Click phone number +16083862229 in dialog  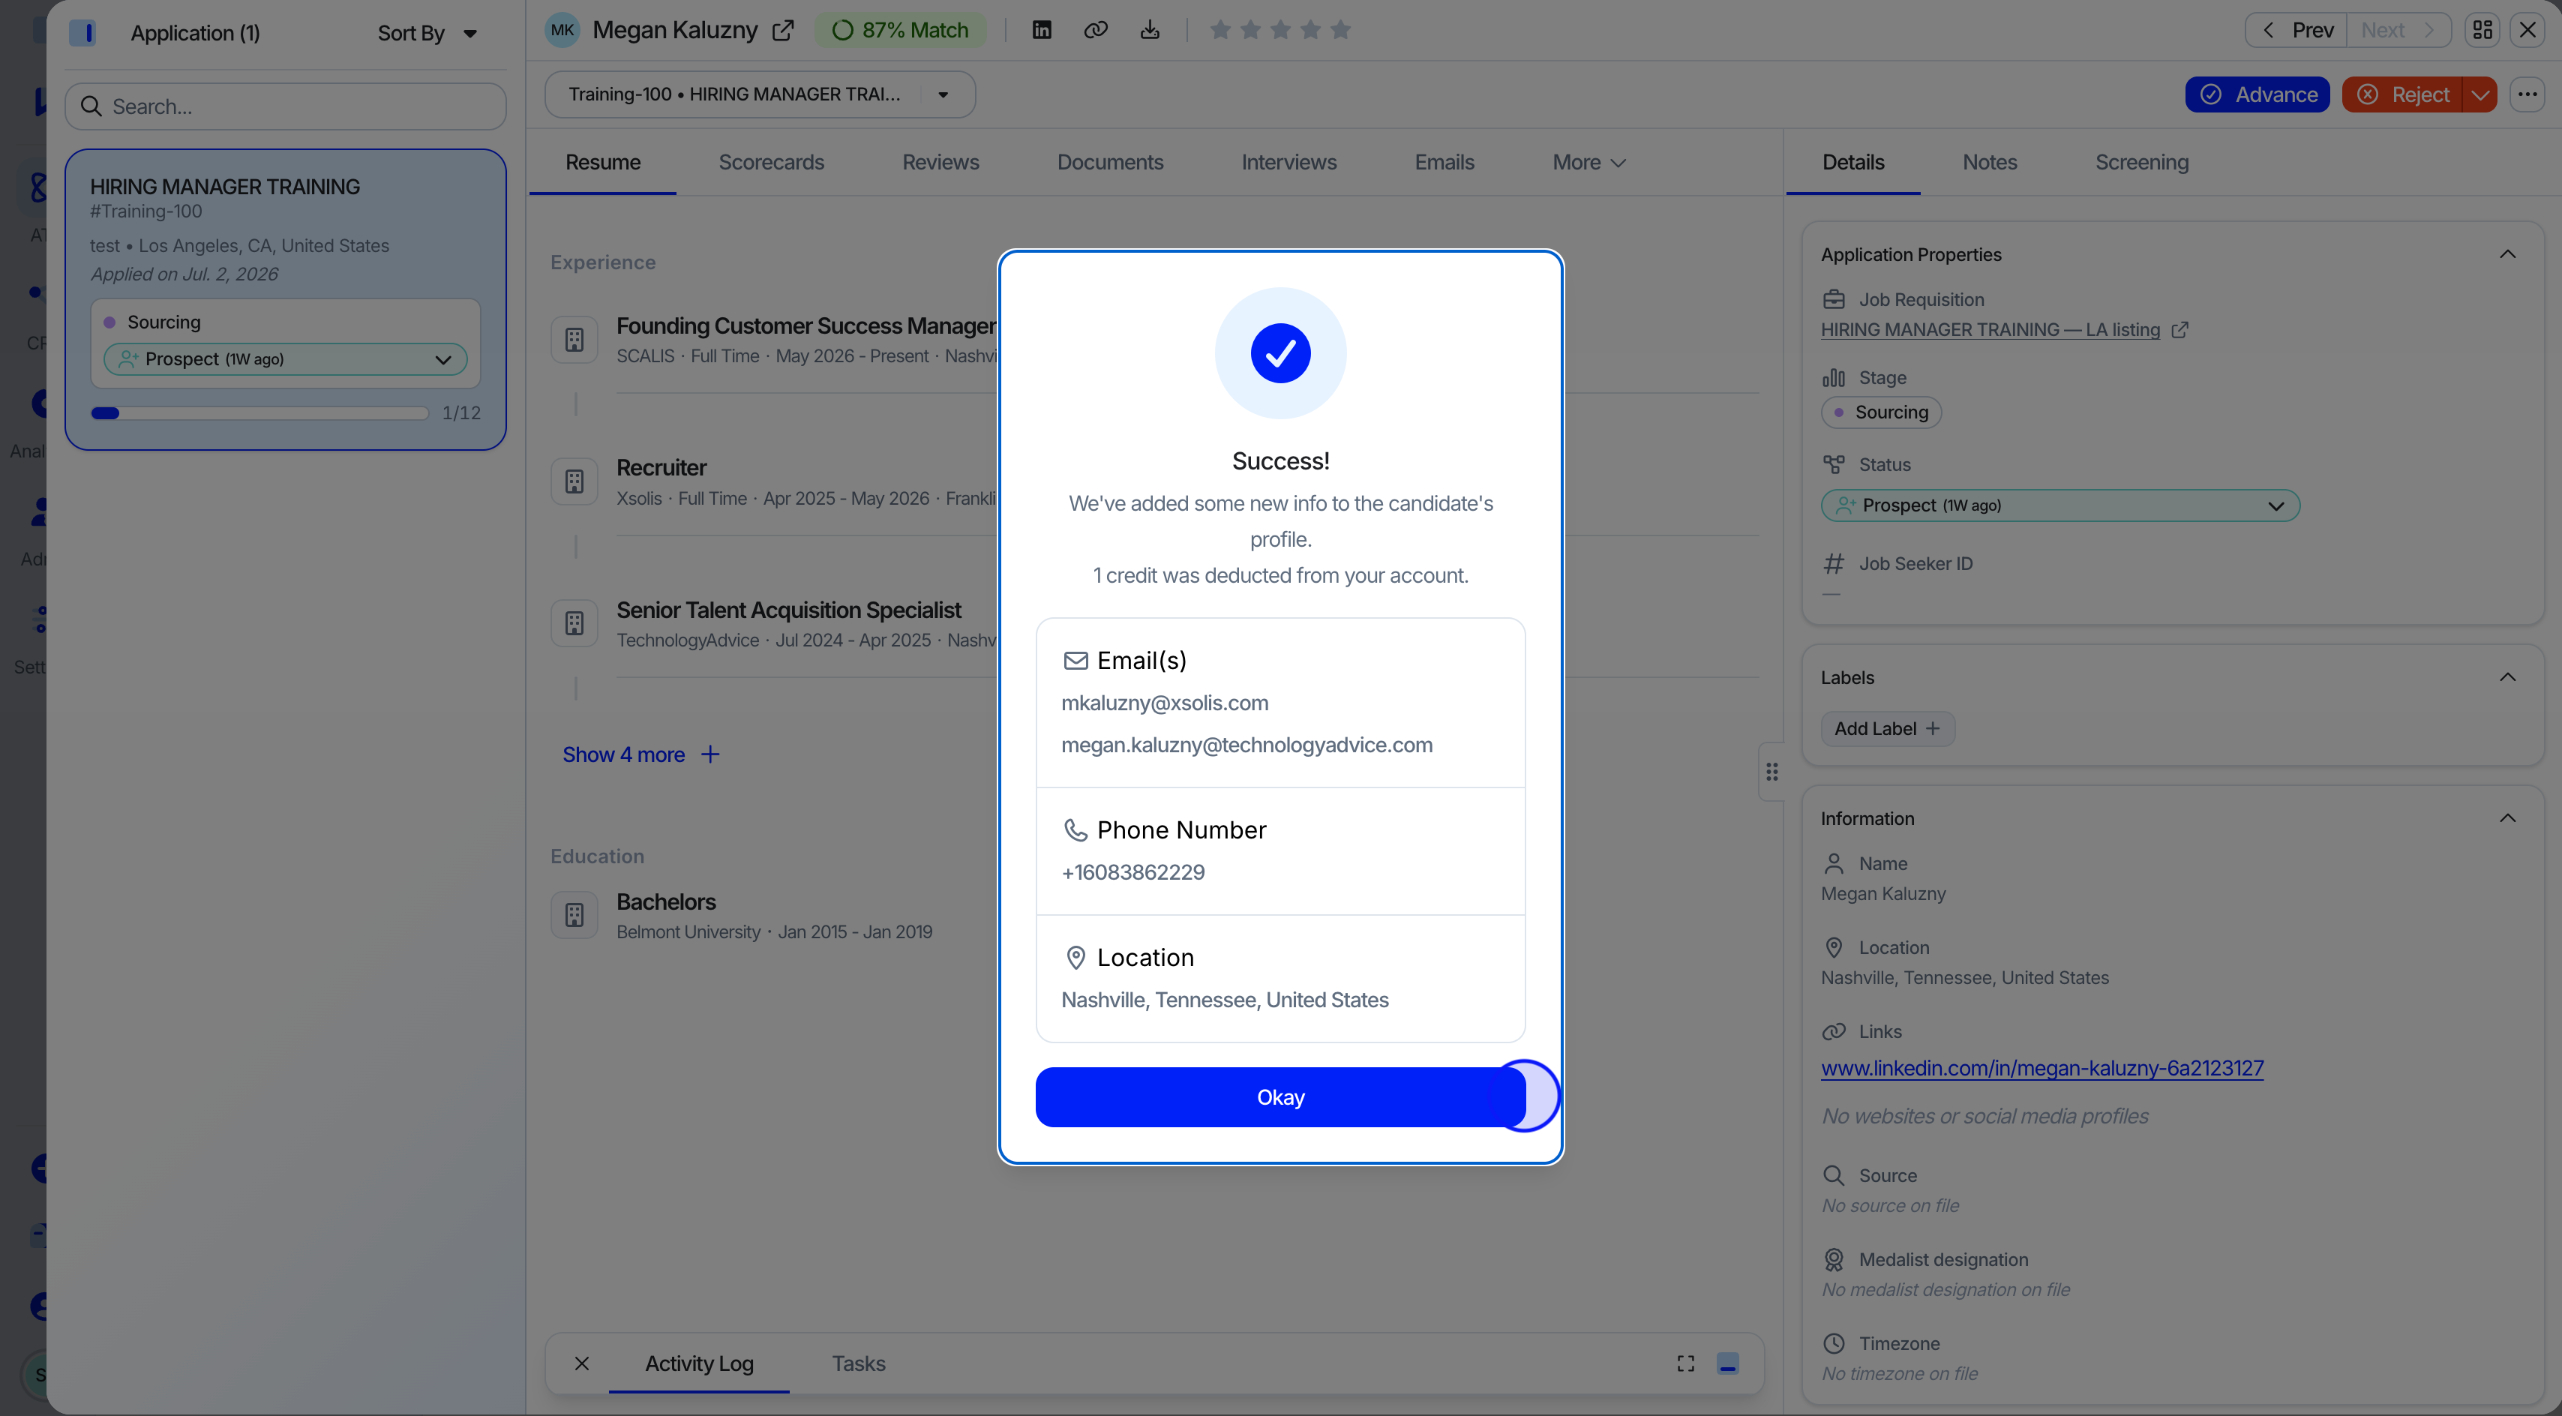pyautogui.click(x=1132, y=872)
